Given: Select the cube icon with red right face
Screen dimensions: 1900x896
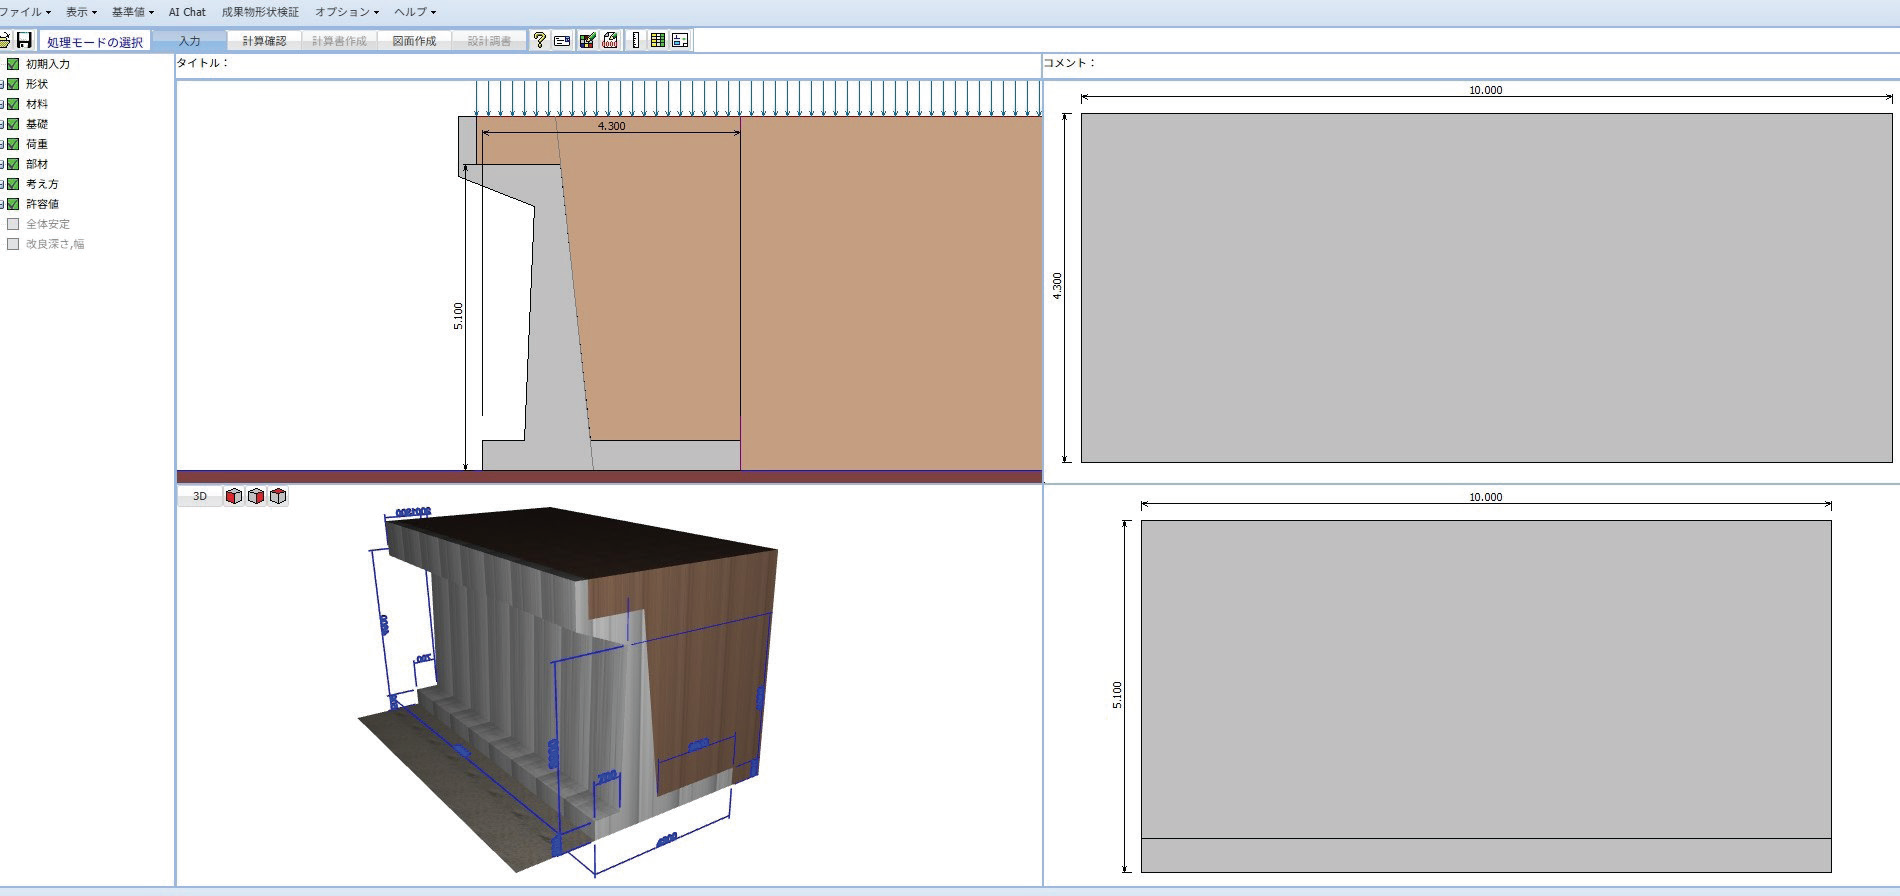Looking at the screenshot, I should 256,496.
